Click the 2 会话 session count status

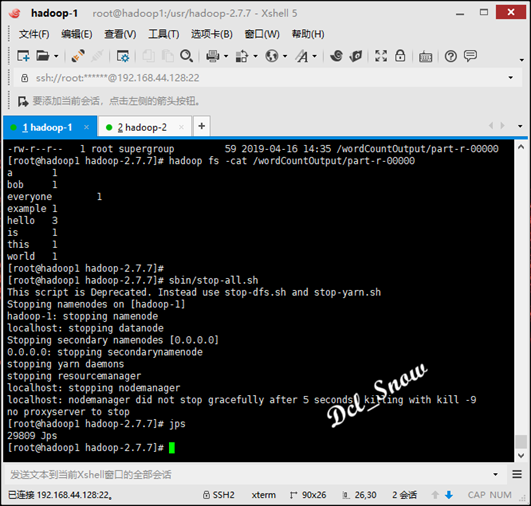click(404, 495)
